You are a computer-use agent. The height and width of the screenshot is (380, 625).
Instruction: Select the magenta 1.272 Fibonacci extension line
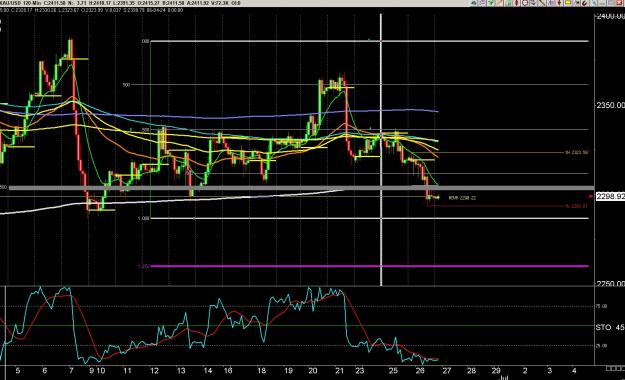point(369,266)
